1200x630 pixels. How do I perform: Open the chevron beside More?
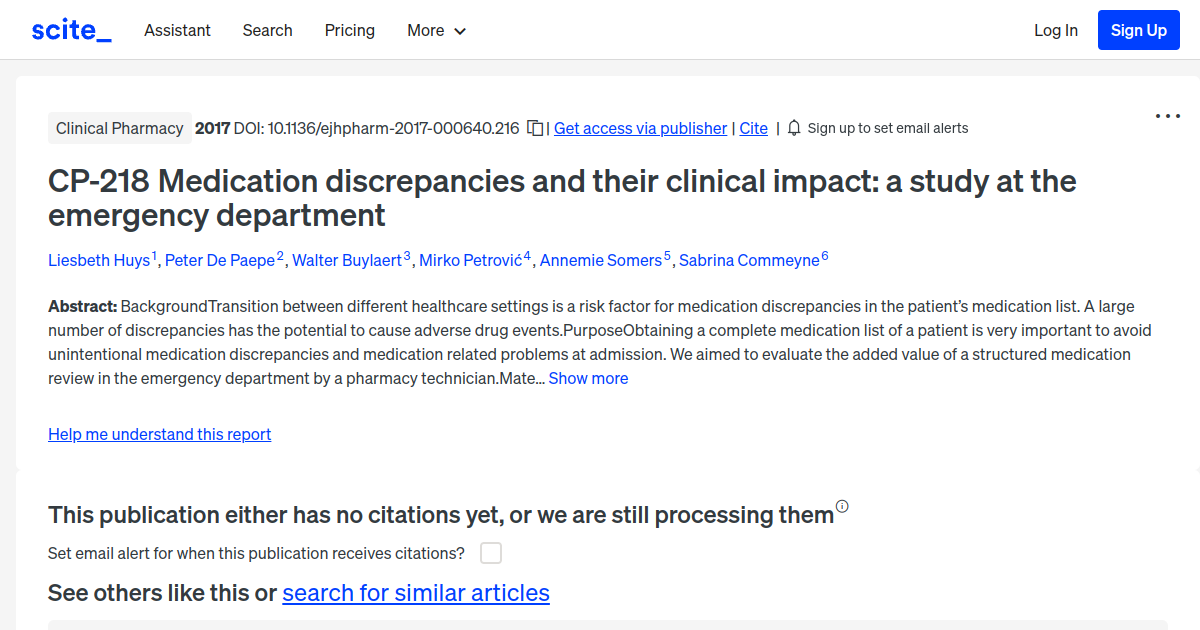(x=461, y=31)
